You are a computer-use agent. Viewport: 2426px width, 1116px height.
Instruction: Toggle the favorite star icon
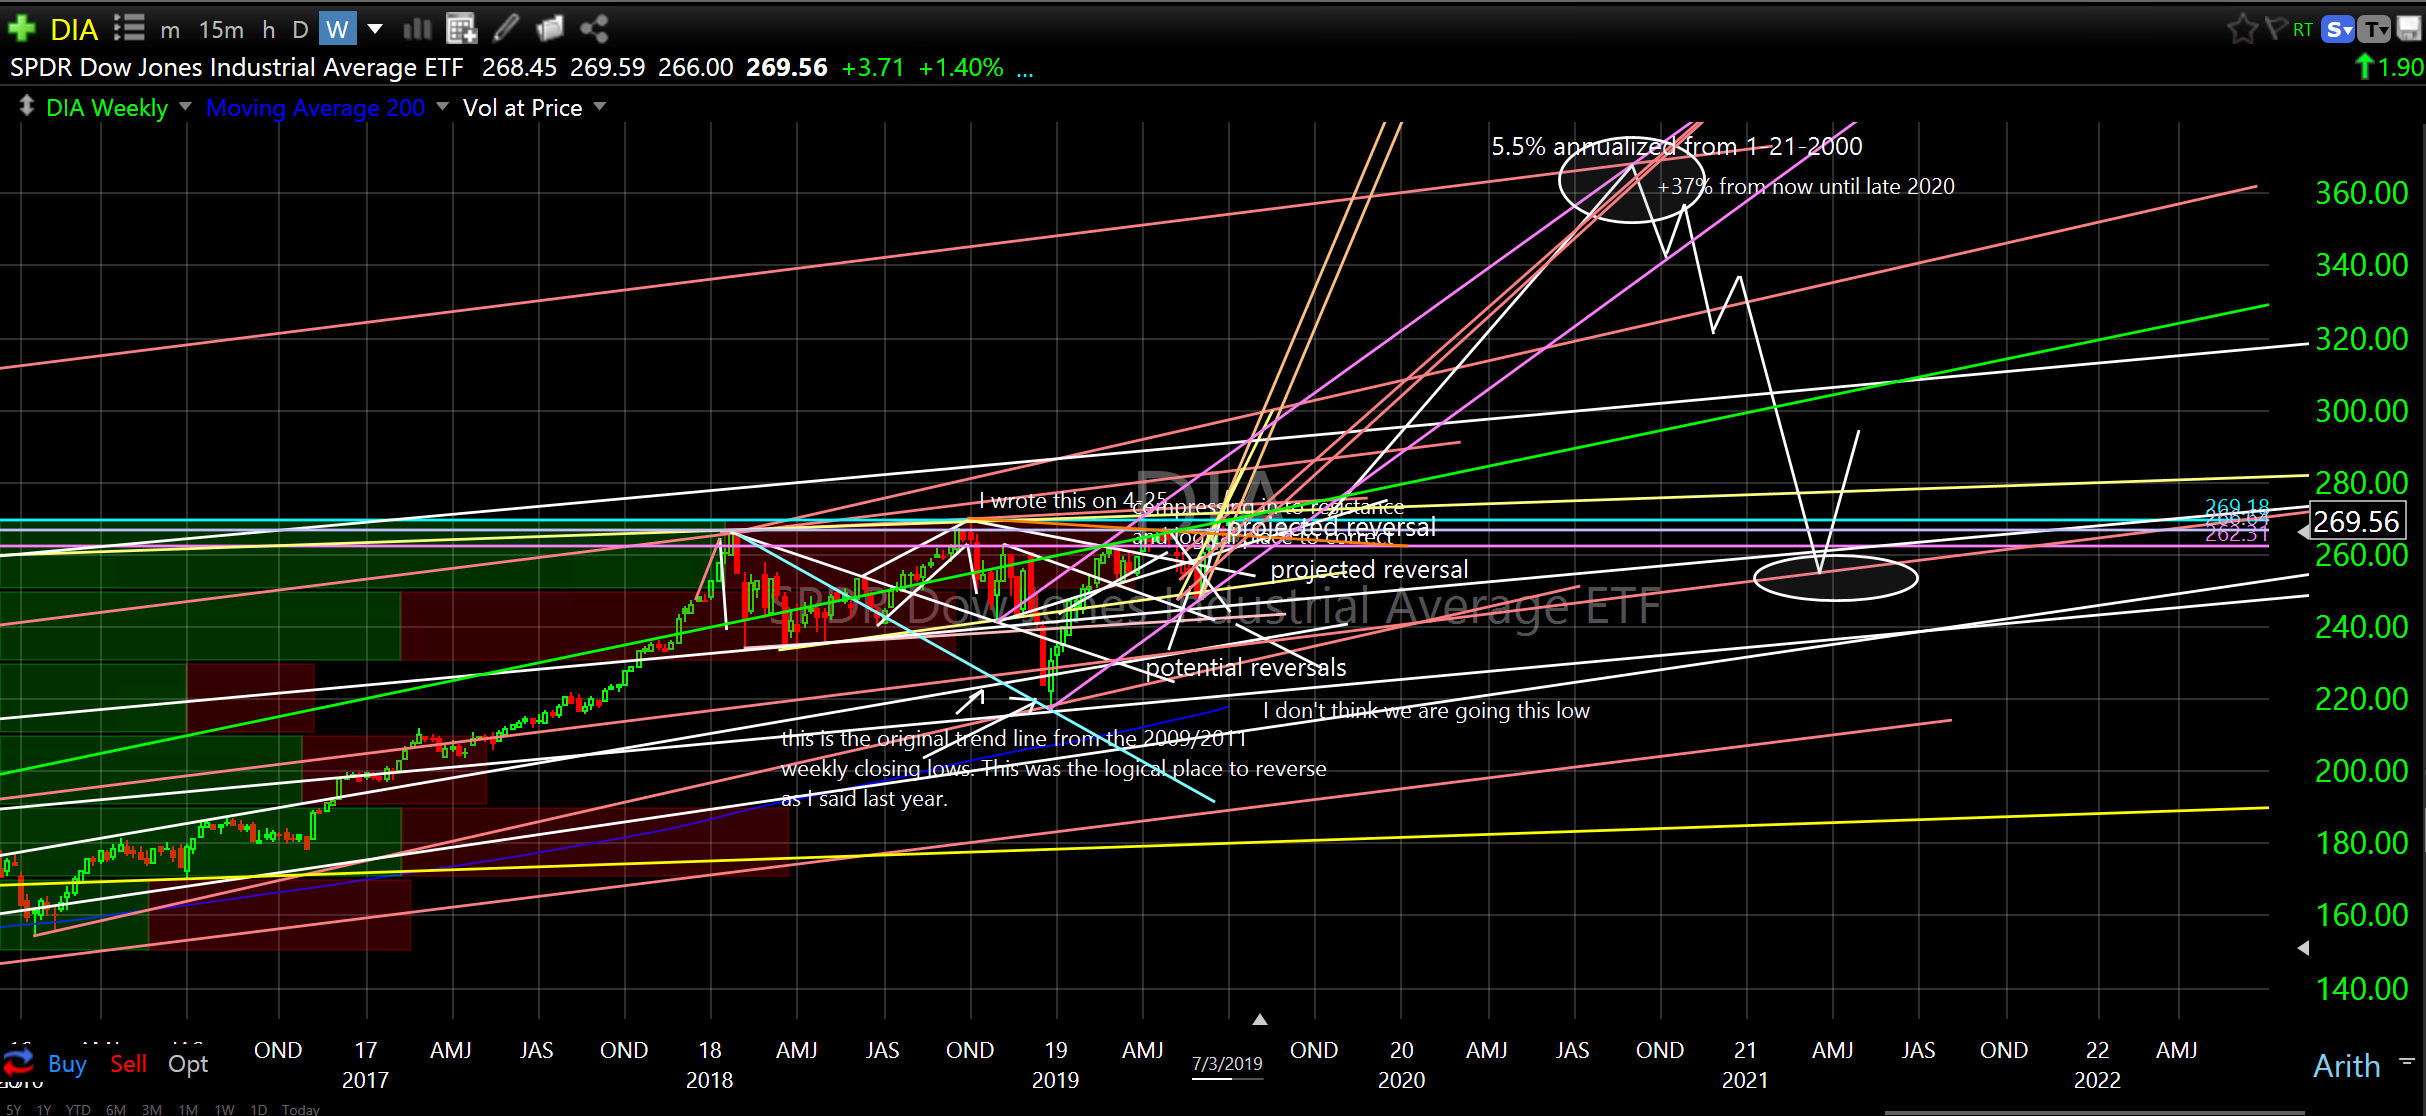point(2241,29)
